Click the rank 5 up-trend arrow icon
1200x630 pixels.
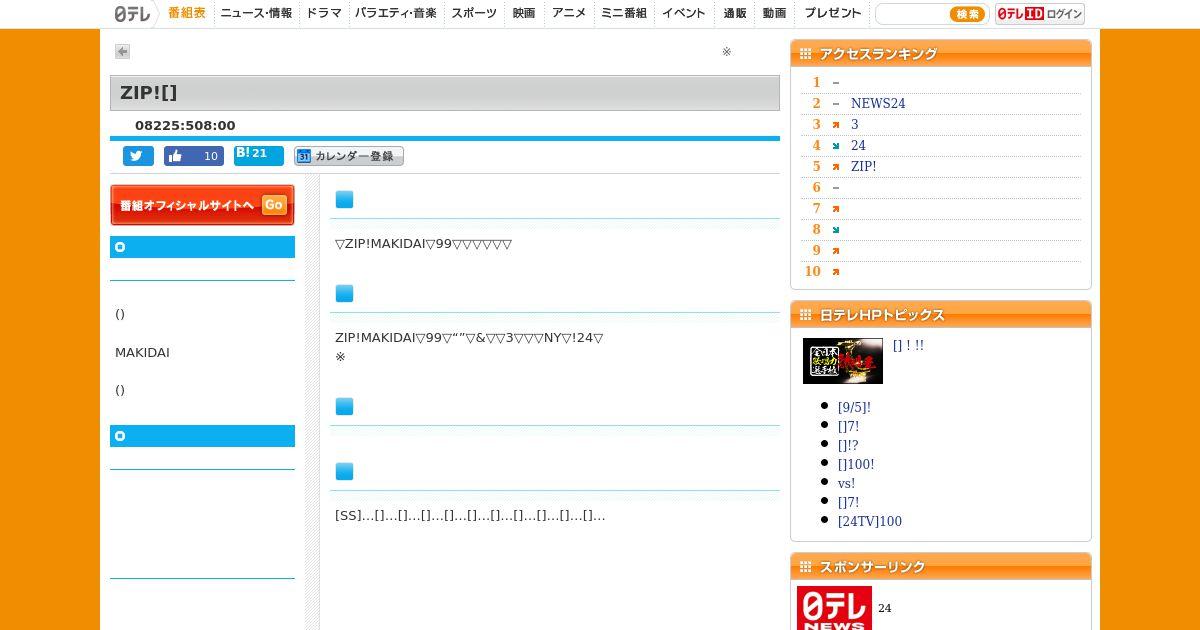tap(836, 167)
